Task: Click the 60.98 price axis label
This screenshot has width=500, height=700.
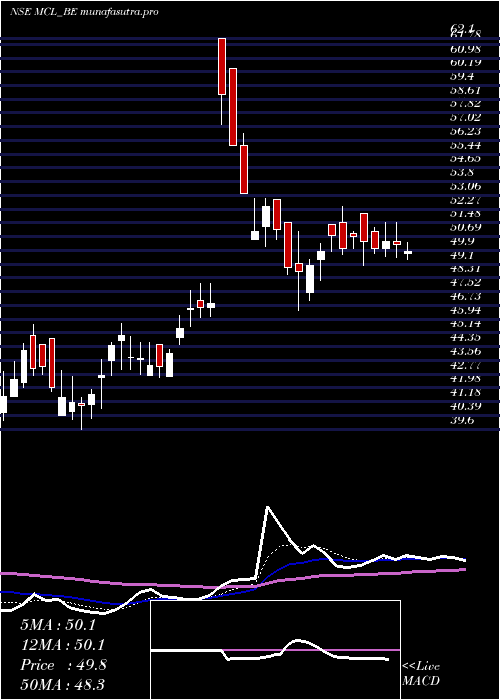Action: click(465, 48)
